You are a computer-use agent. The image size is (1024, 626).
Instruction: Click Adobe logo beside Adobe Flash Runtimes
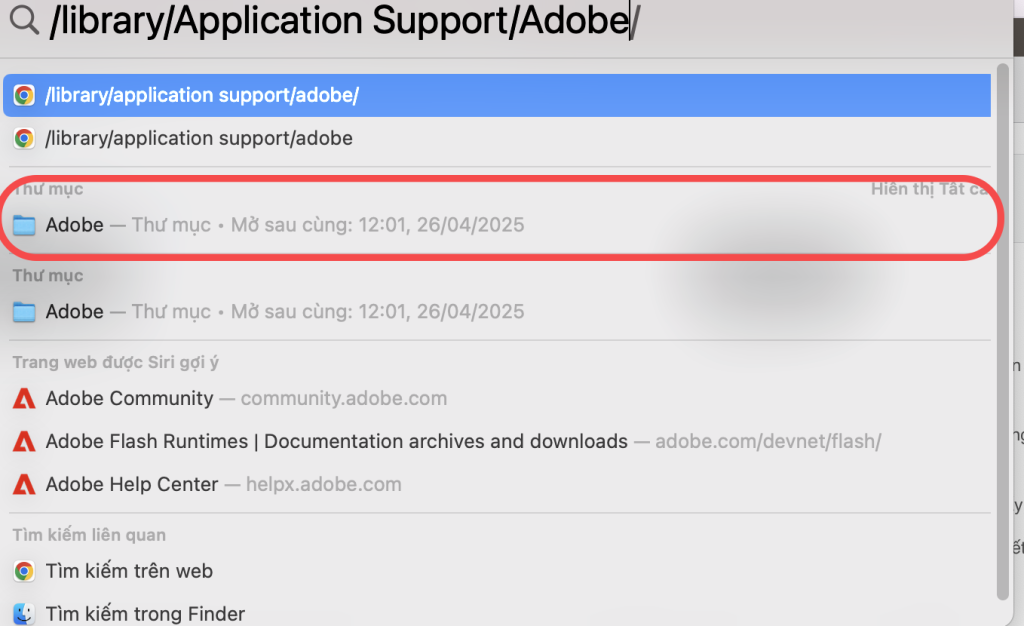coord(24,441)
